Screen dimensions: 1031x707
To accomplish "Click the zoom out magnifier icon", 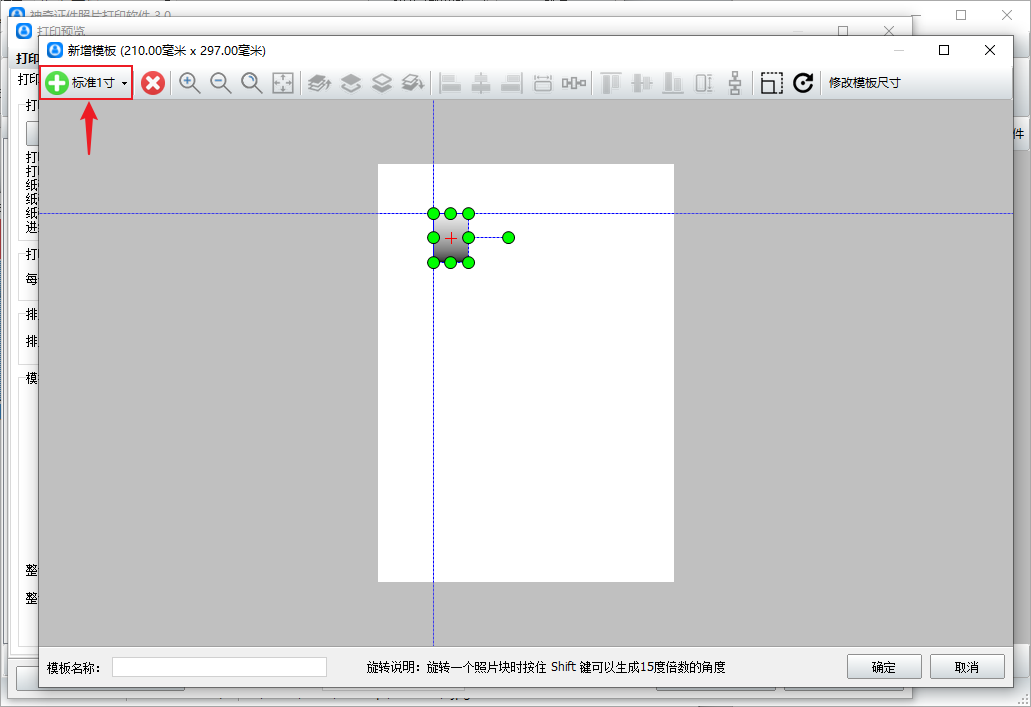I will (220, 83).
